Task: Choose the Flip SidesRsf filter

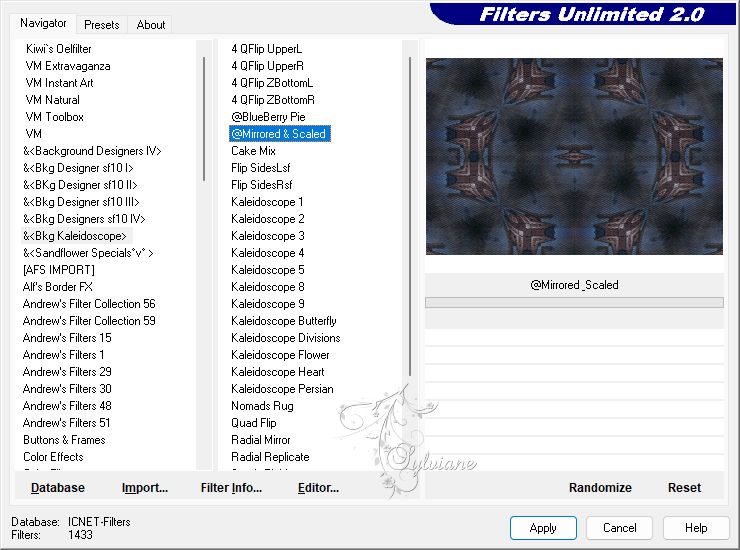Action: 262,185
